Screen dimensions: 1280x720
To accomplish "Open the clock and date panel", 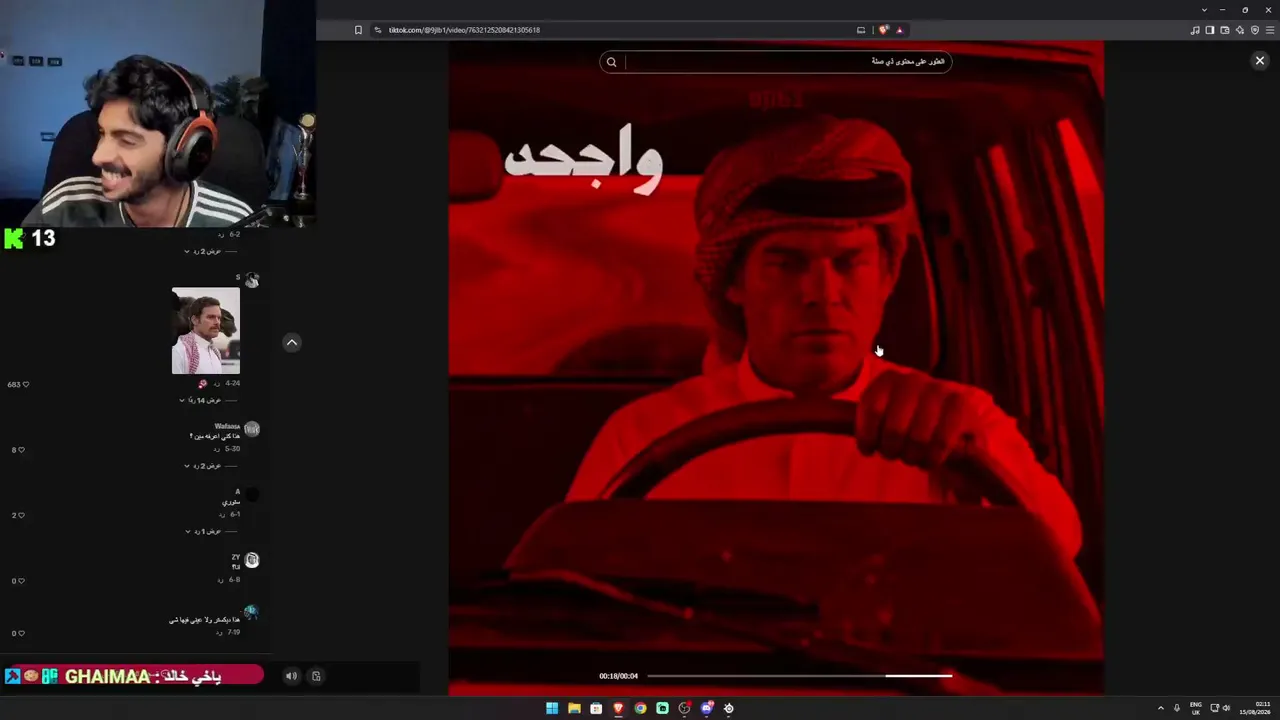I will point(1255,708).
